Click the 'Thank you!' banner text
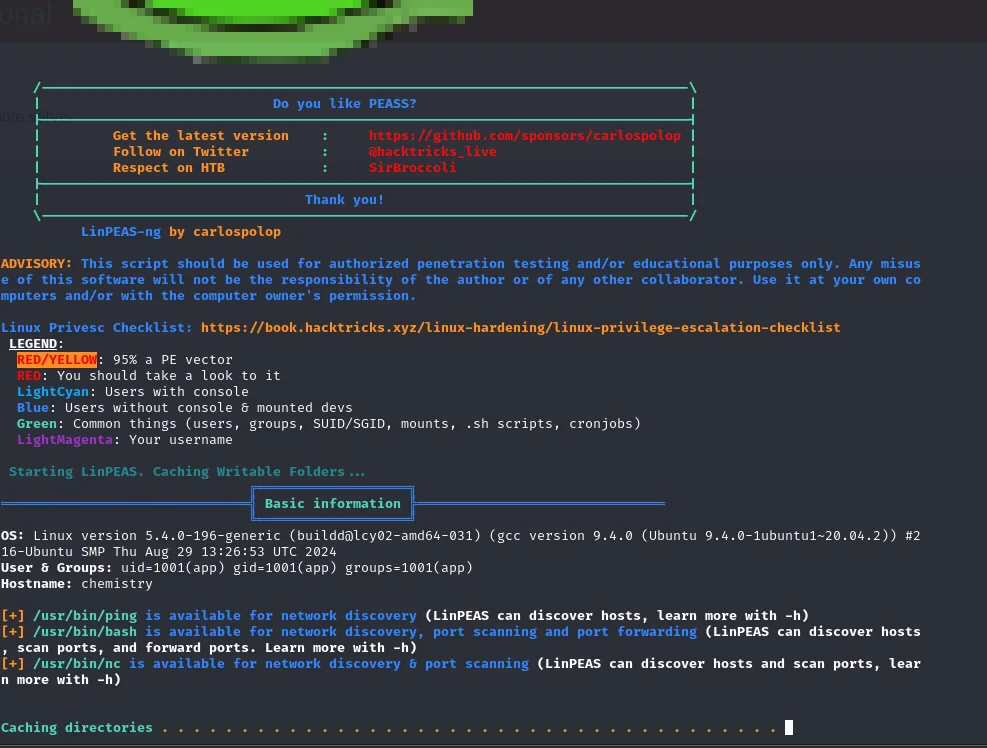 click(x=344, y=200)
